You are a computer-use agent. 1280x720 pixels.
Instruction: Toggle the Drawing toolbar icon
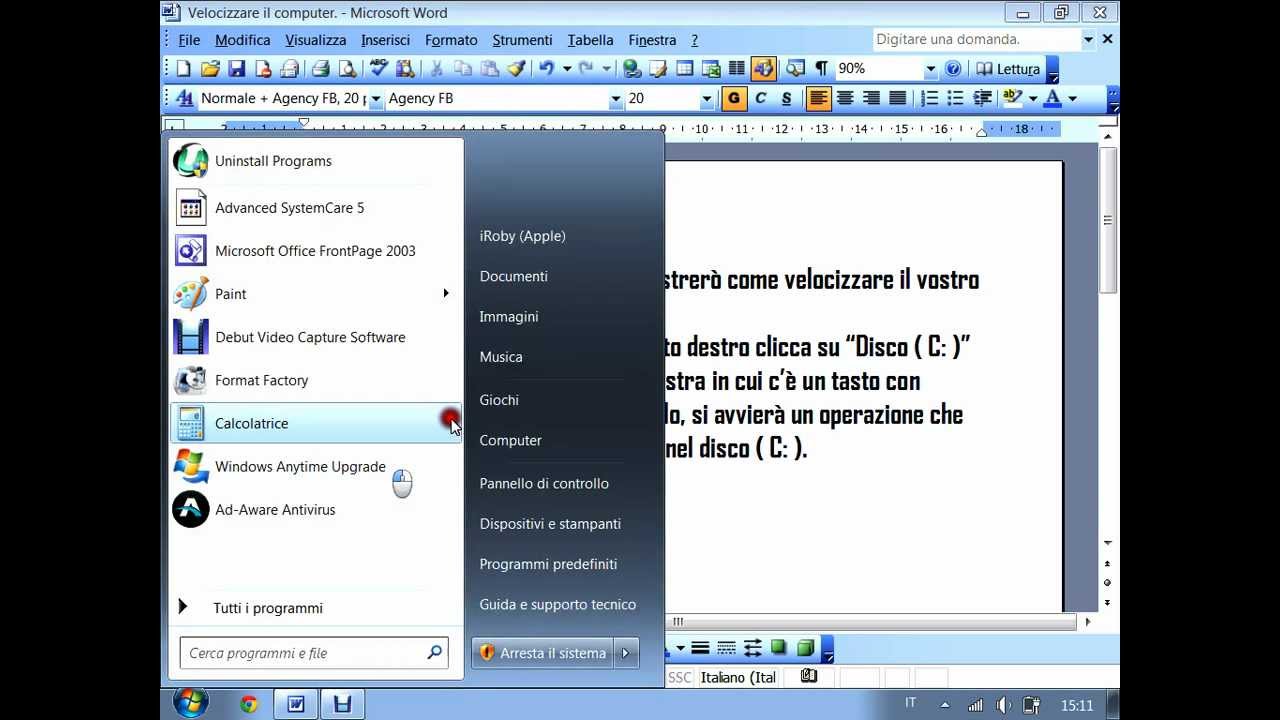(763, 69)
